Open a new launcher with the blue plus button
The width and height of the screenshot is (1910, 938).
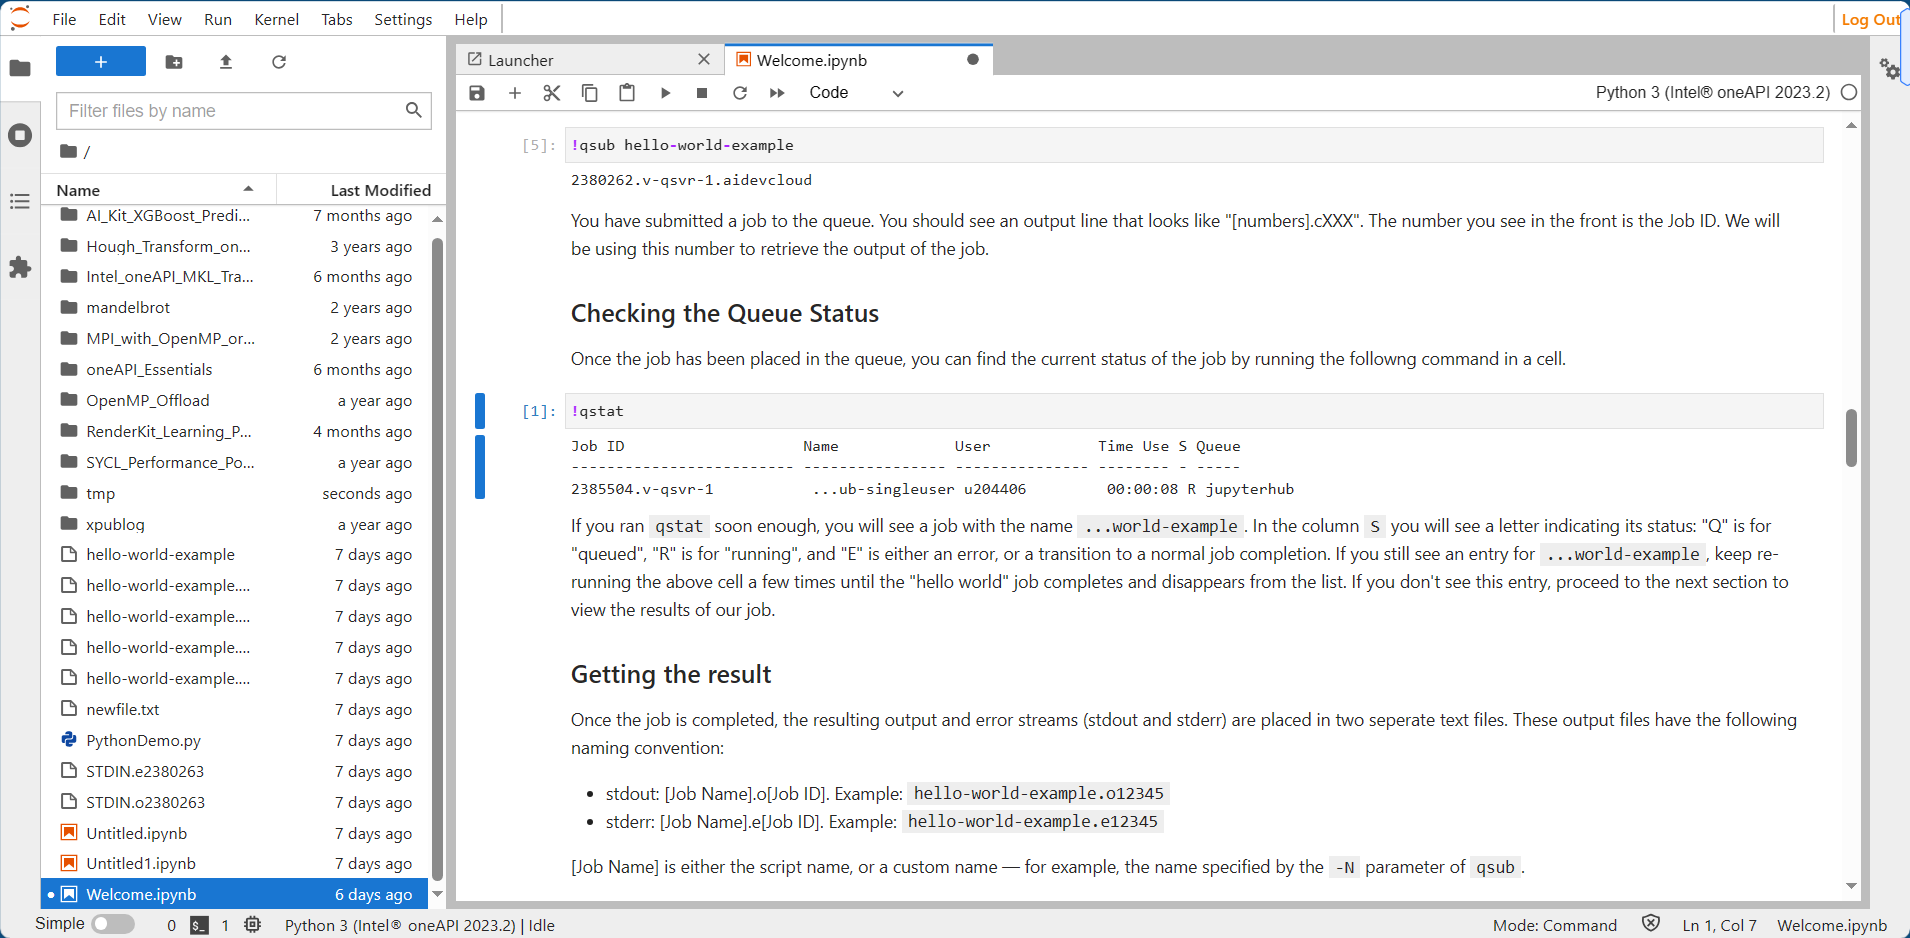[101, 62]
